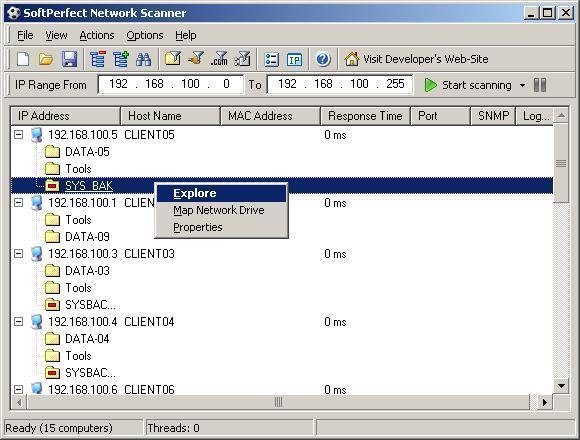
Task: Click the folder filter toolbar icon
Action: tap(173, 58)
